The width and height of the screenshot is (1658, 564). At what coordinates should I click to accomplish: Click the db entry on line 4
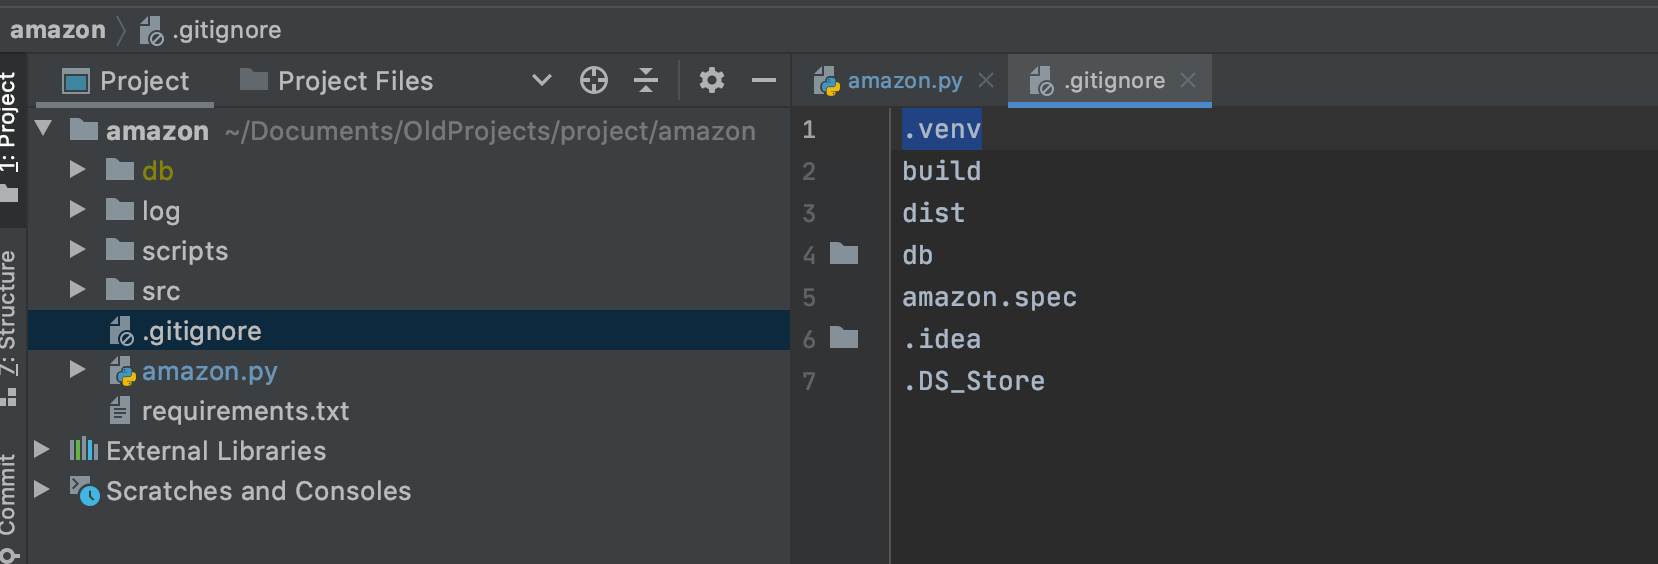pos(918,256)
